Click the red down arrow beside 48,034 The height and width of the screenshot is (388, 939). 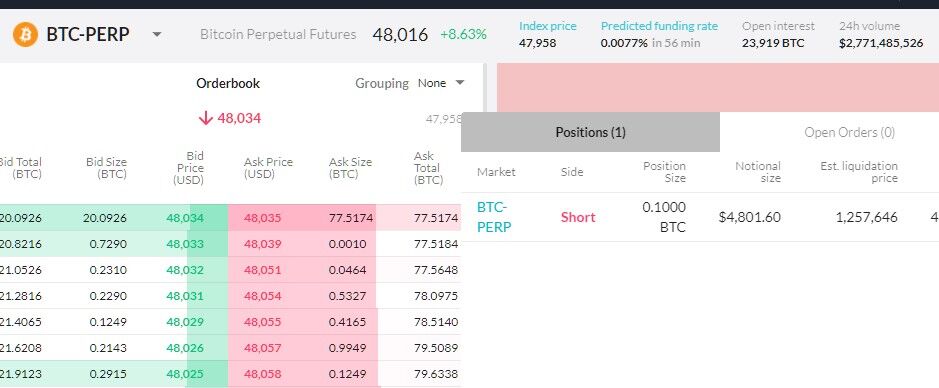click(205, 118)
